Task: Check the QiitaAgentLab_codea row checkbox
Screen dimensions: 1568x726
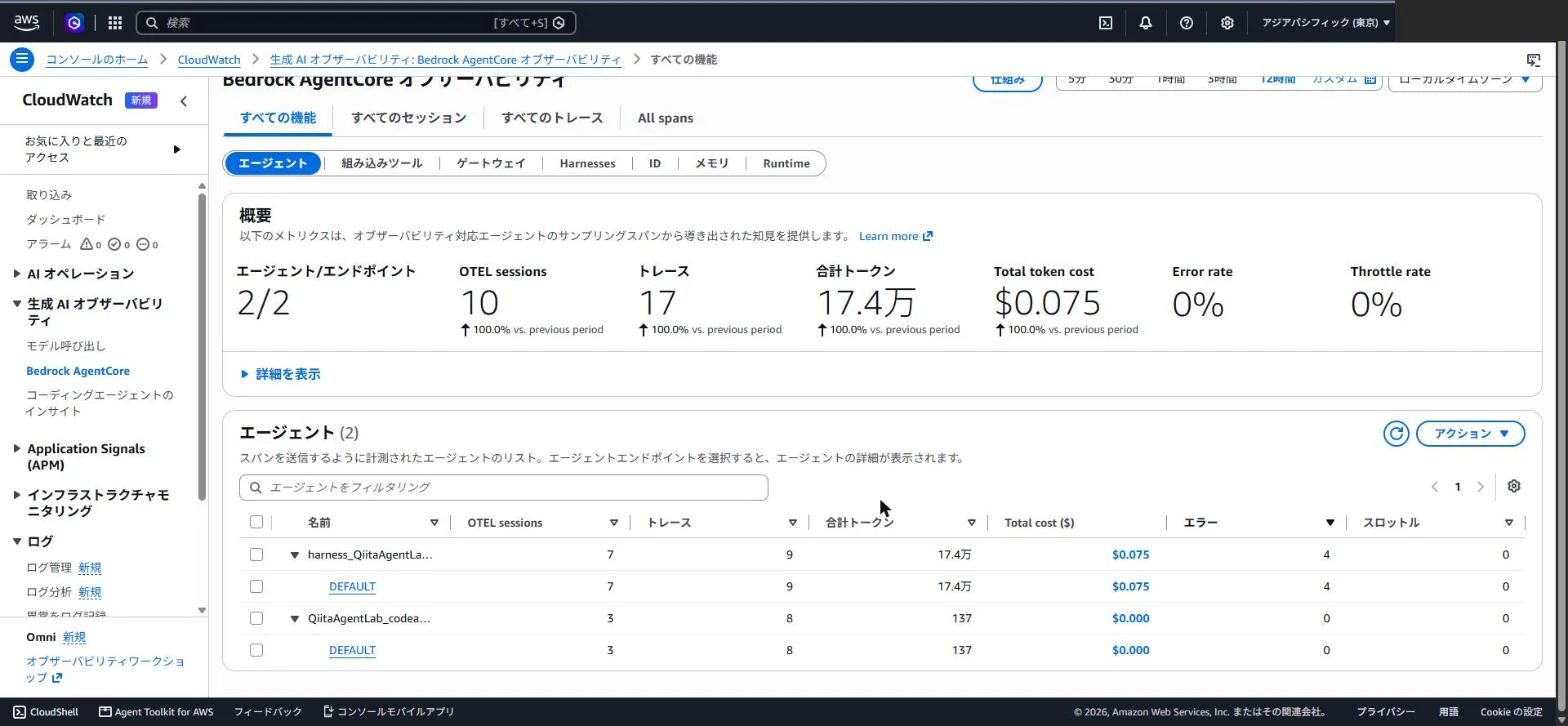Action: click(256, 618)
